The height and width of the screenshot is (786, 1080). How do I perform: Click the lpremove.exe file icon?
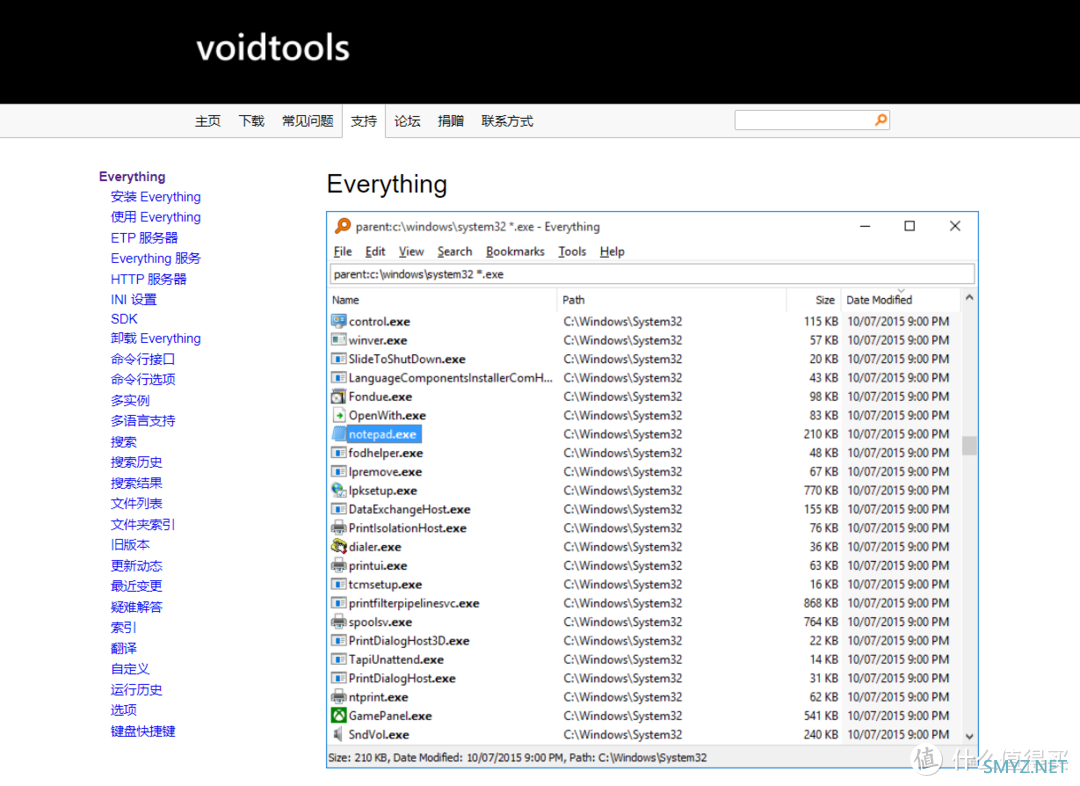click(x=338, y=472)
